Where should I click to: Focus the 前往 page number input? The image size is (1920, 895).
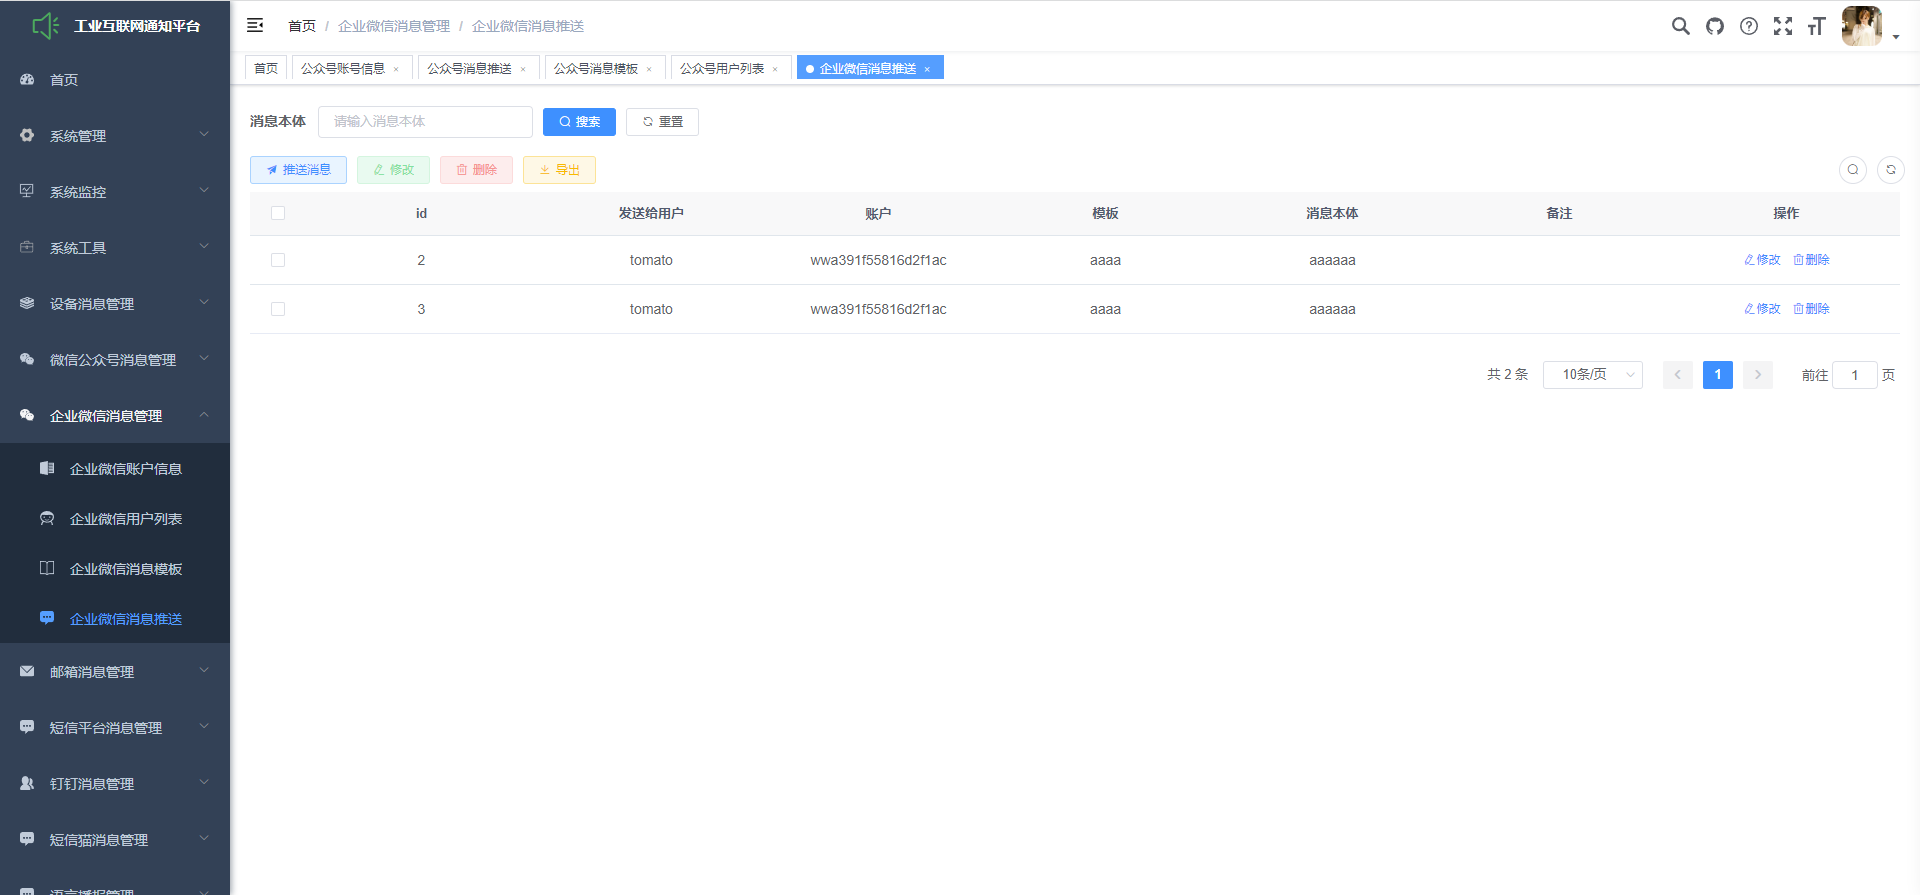(1855, 375)
